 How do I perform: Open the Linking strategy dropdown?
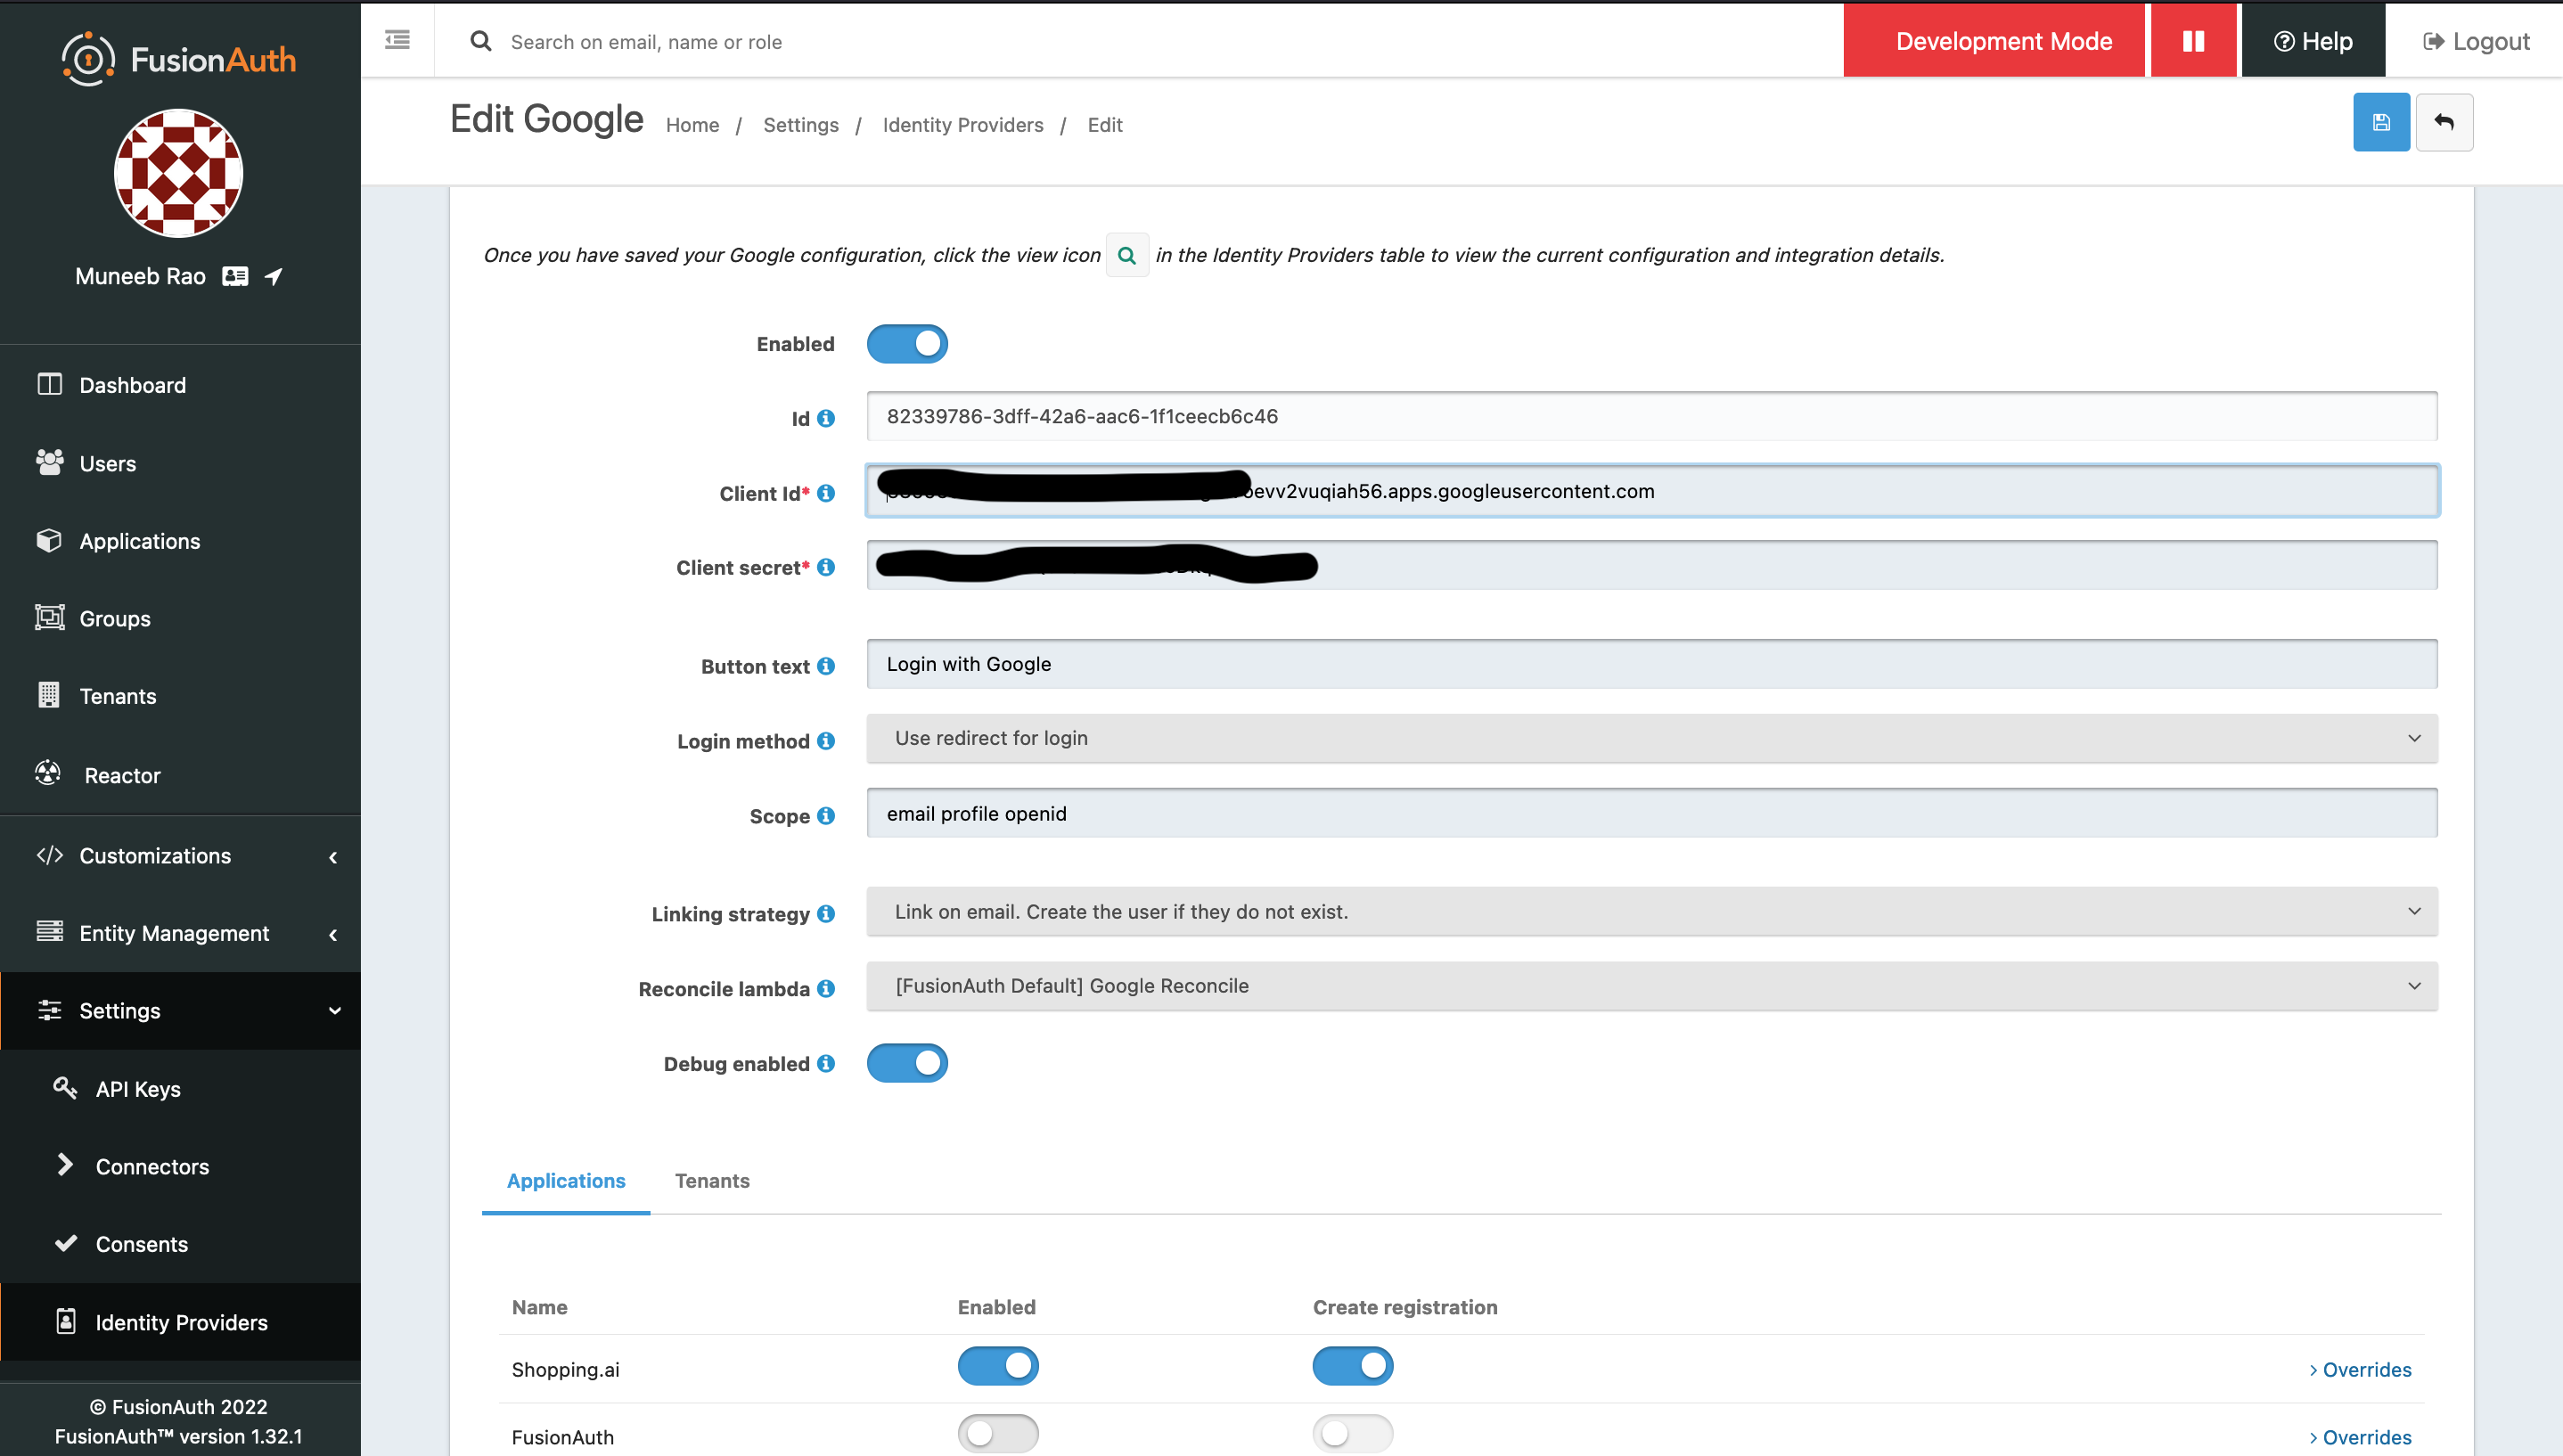point(1651,911)
